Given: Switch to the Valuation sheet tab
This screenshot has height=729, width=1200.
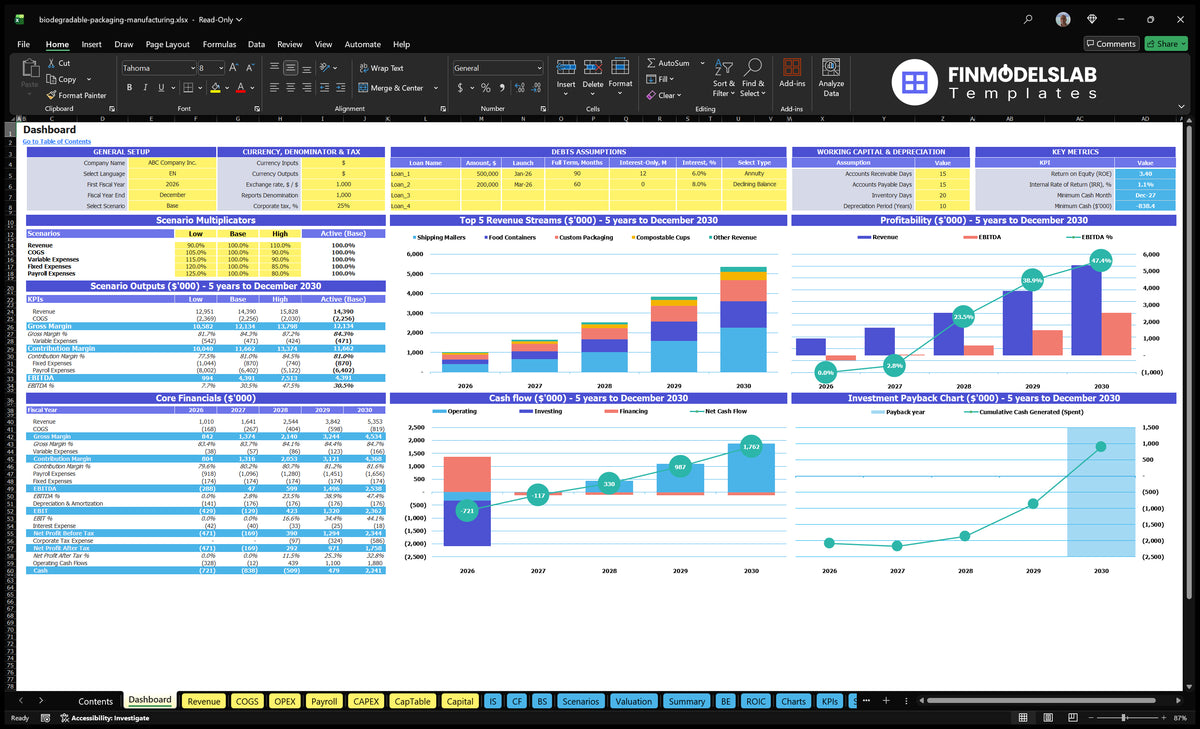Looking at the screenshot, I should (634, 701).
